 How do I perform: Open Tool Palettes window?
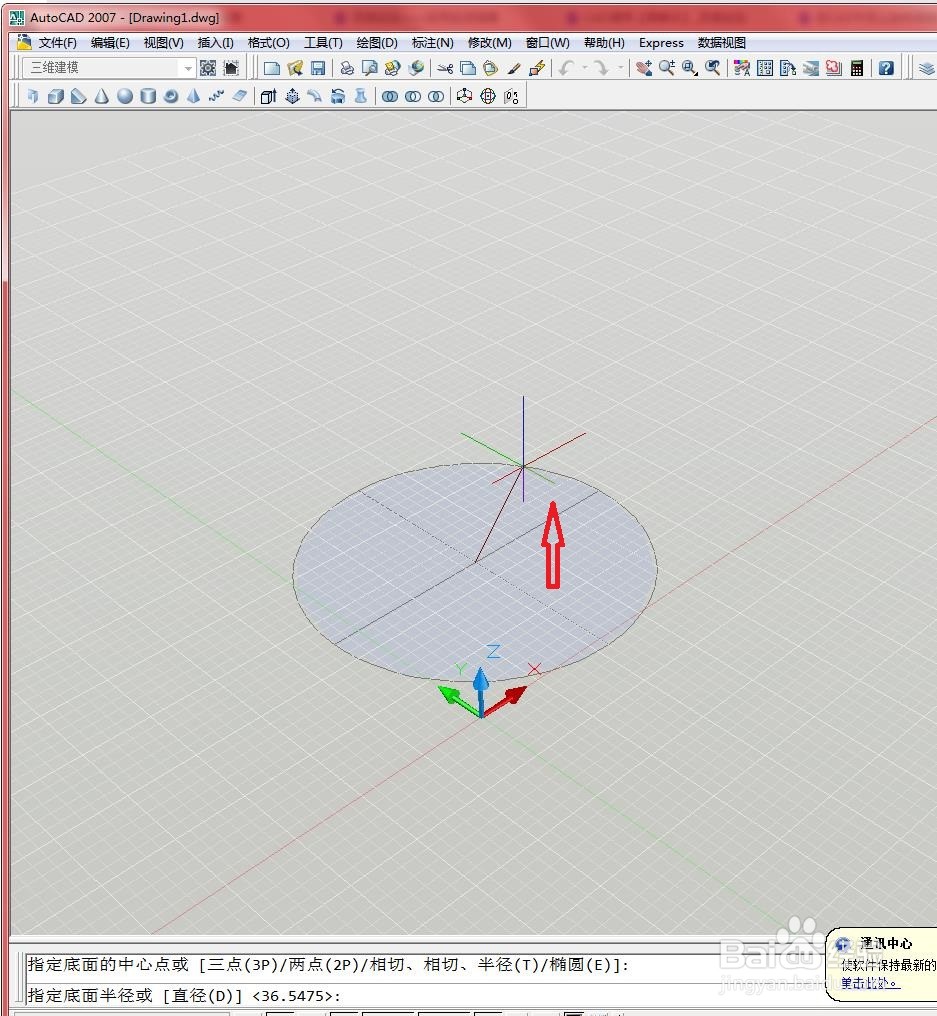click(x=788, y=68)
